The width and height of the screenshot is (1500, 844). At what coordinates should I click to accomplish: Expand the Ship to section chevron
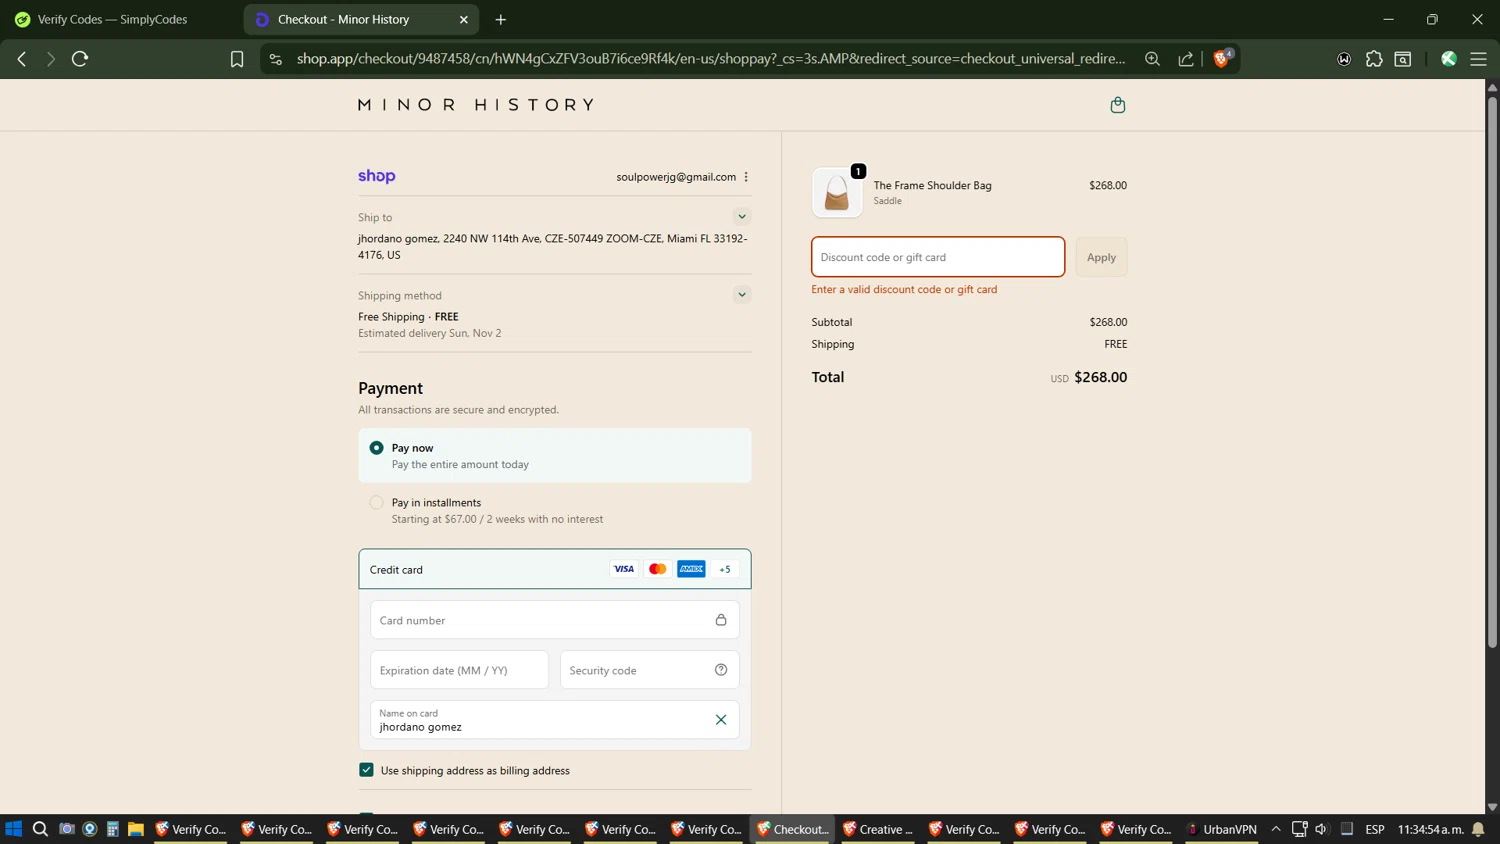(x=742, y=217)
